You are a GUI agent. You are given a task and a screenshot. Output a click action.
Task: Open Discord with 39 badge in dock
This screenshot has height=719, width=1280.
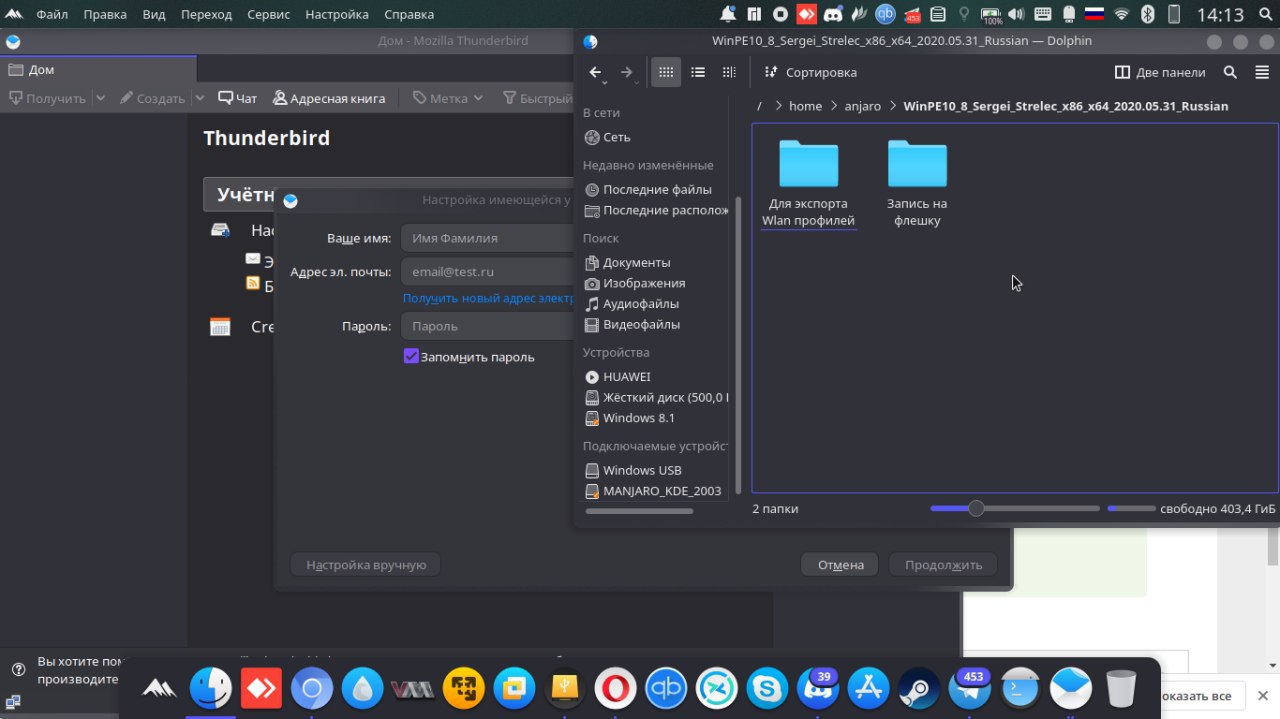817,688
